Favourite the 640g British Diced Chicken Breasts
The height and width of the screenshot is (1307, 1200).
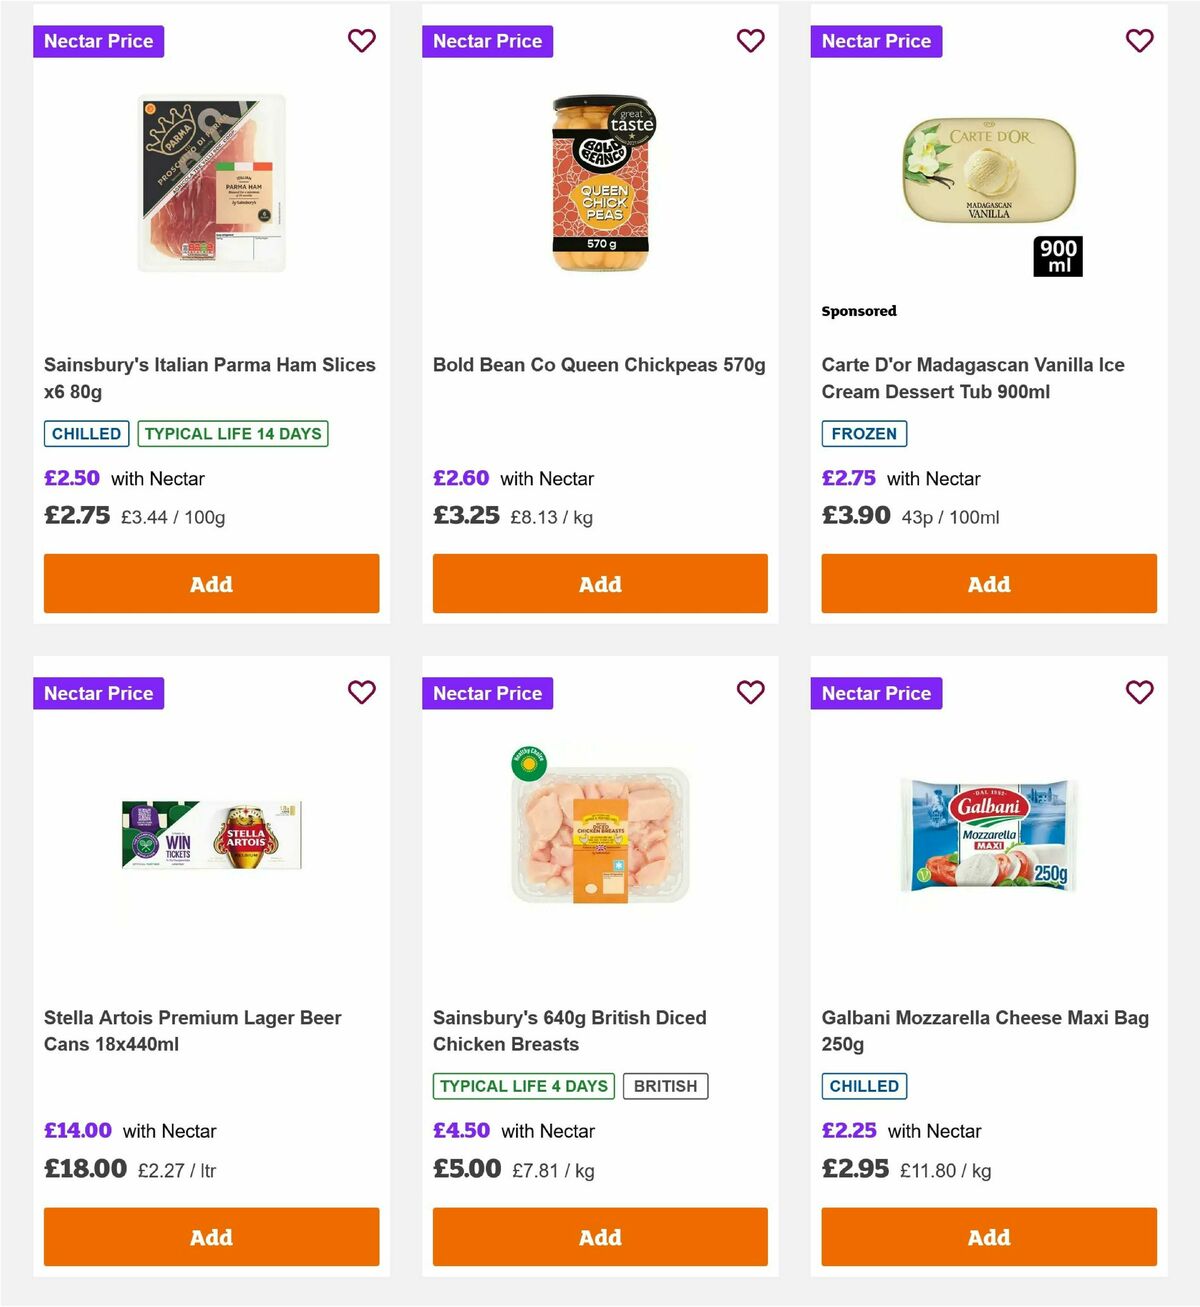[750, 692]
